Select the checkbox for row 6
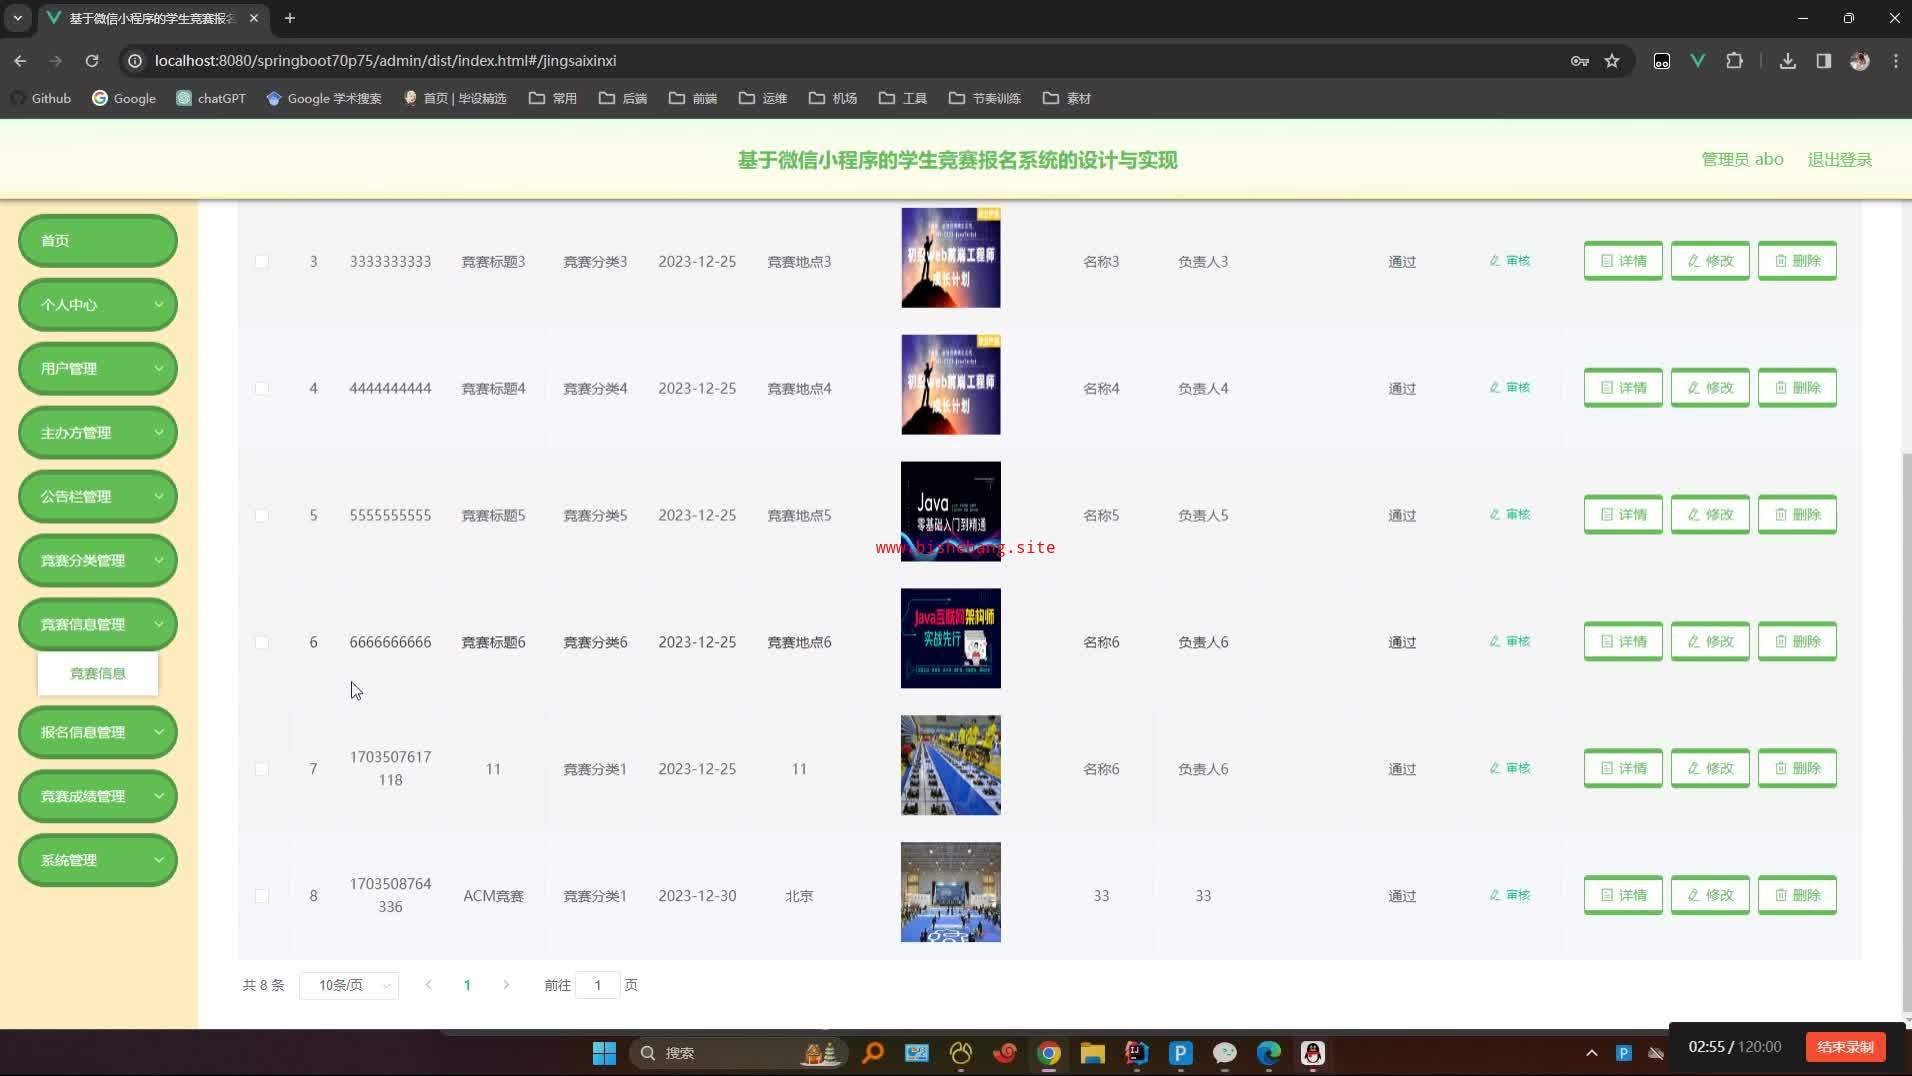The image size is (1912, 1076). pyautogui.click(x=262, y=642)
